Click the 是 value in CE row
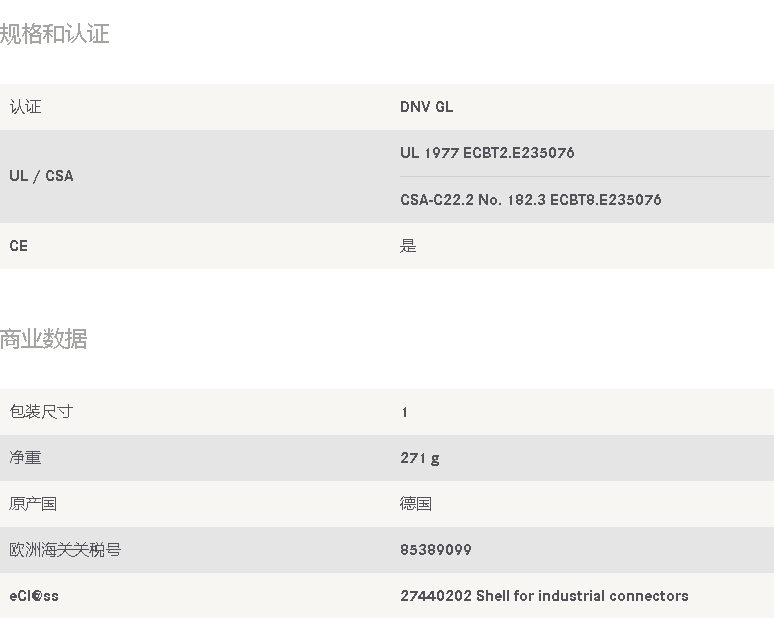 point(408,246)
